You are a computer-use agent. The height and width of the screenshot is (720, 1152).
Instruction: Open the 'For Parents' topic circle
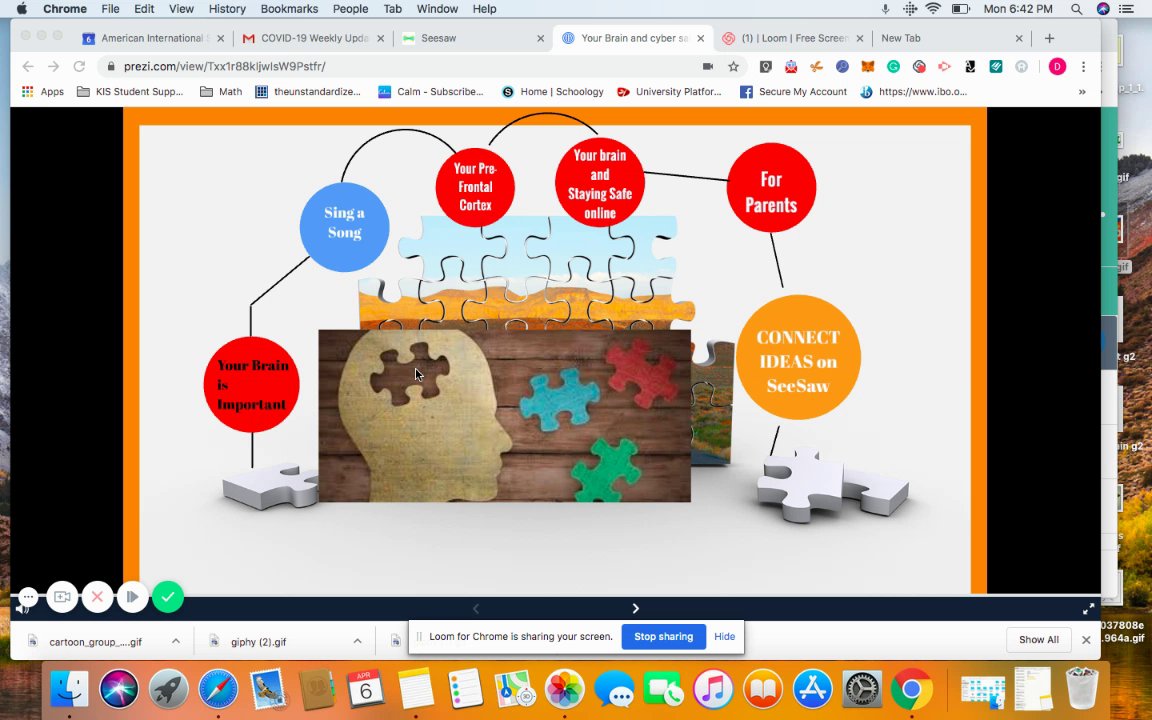pyautogui.click(x=771, y=188)
